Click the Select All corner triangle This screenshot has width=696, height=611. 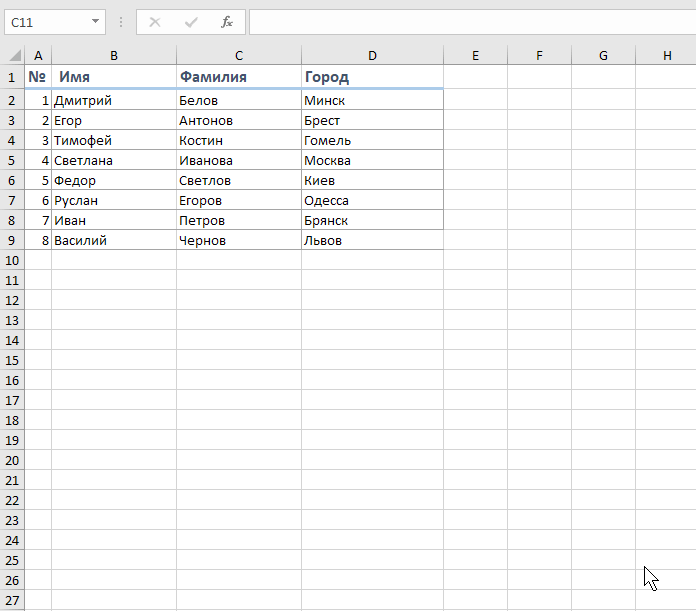12,56
